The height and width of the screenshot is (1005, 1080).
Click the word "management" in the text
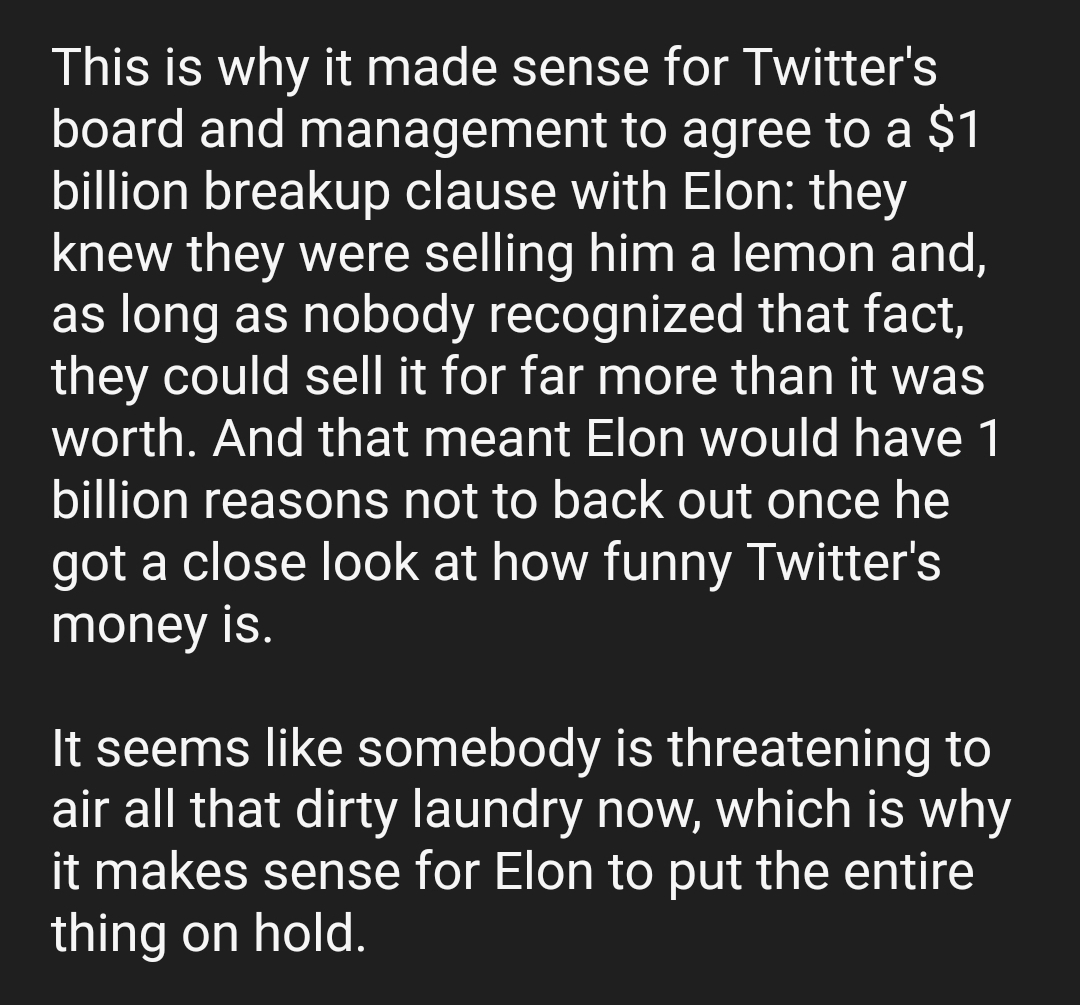(454, 129)
